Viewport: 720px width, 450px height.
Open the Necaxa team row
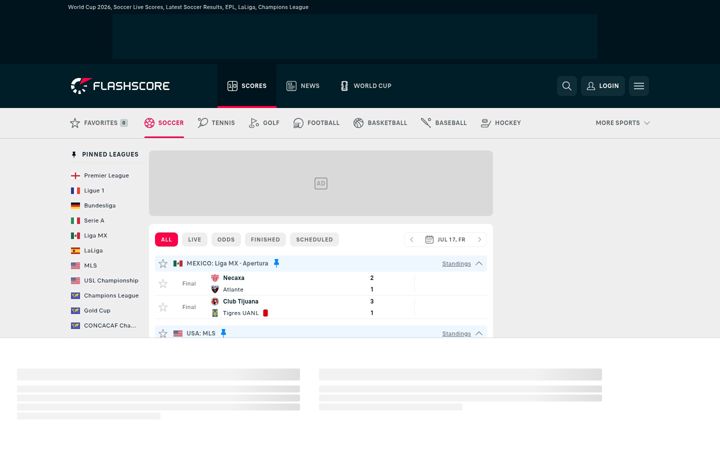tap(228, 278)
